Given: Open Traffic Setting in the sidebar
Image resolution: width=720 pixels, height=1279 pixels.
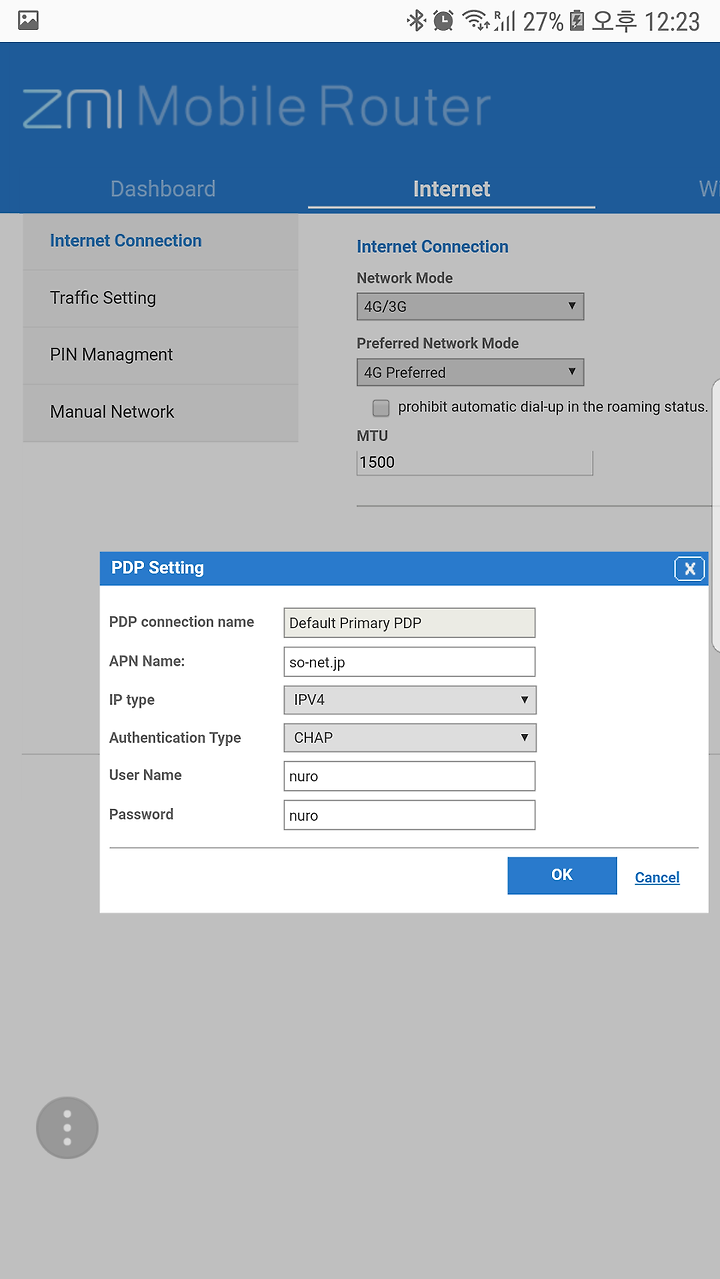Looking at the screenshot, I should point(160,298).
